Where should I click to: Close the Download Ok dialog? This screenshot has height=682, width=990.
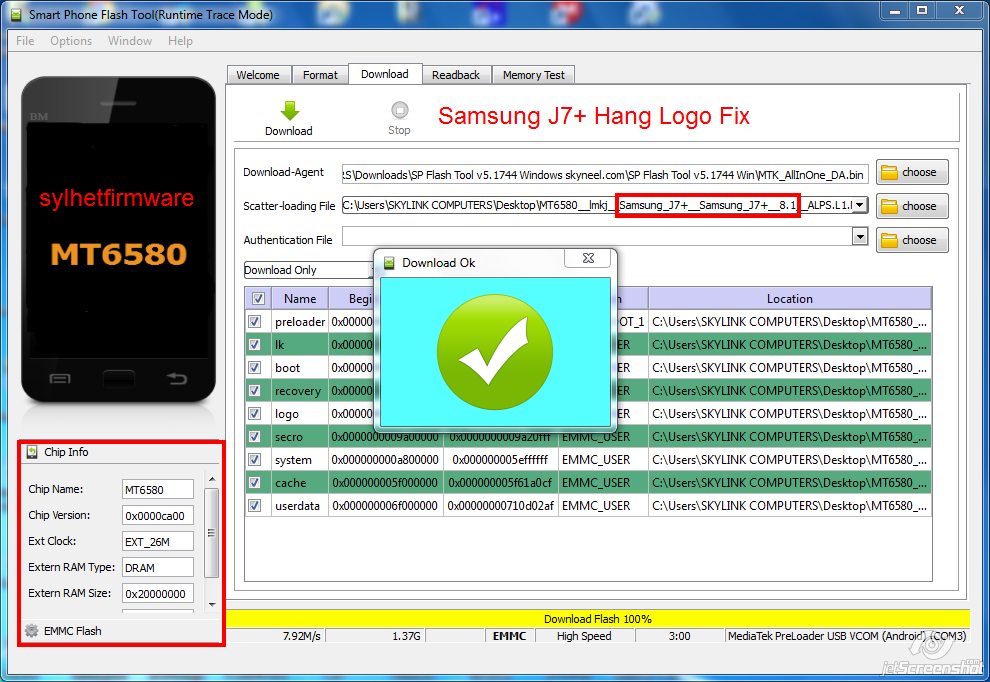point(588,258)
